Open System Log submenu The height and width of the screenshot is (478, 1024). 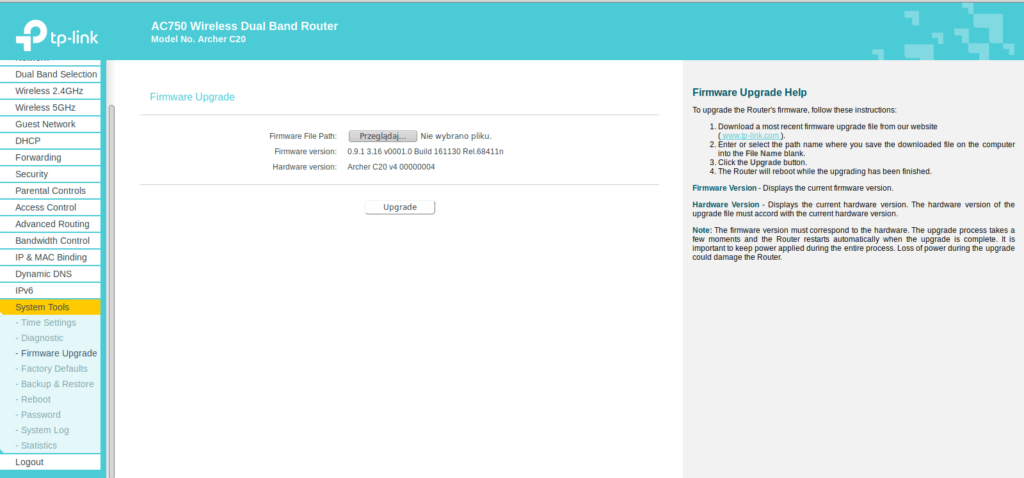coord(45,430)
